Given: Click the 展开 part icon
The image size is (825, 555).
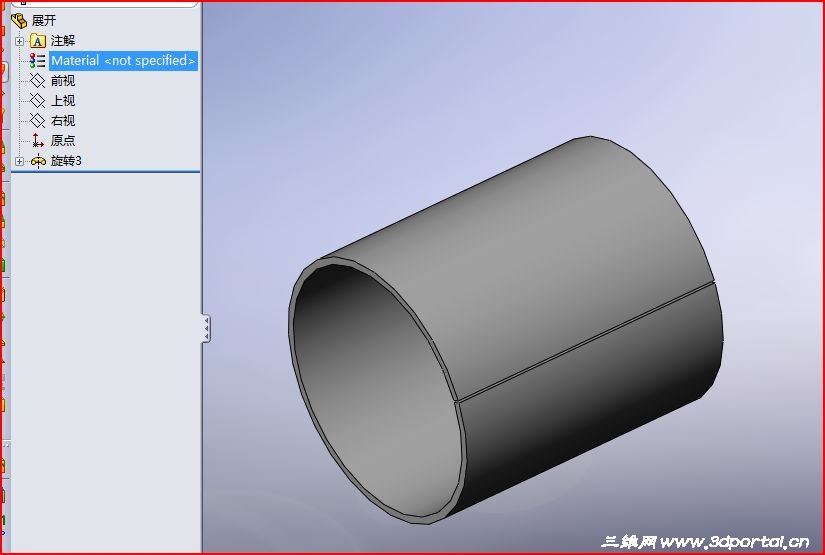Looking at the screenshot, I should [x=19, y=21].
